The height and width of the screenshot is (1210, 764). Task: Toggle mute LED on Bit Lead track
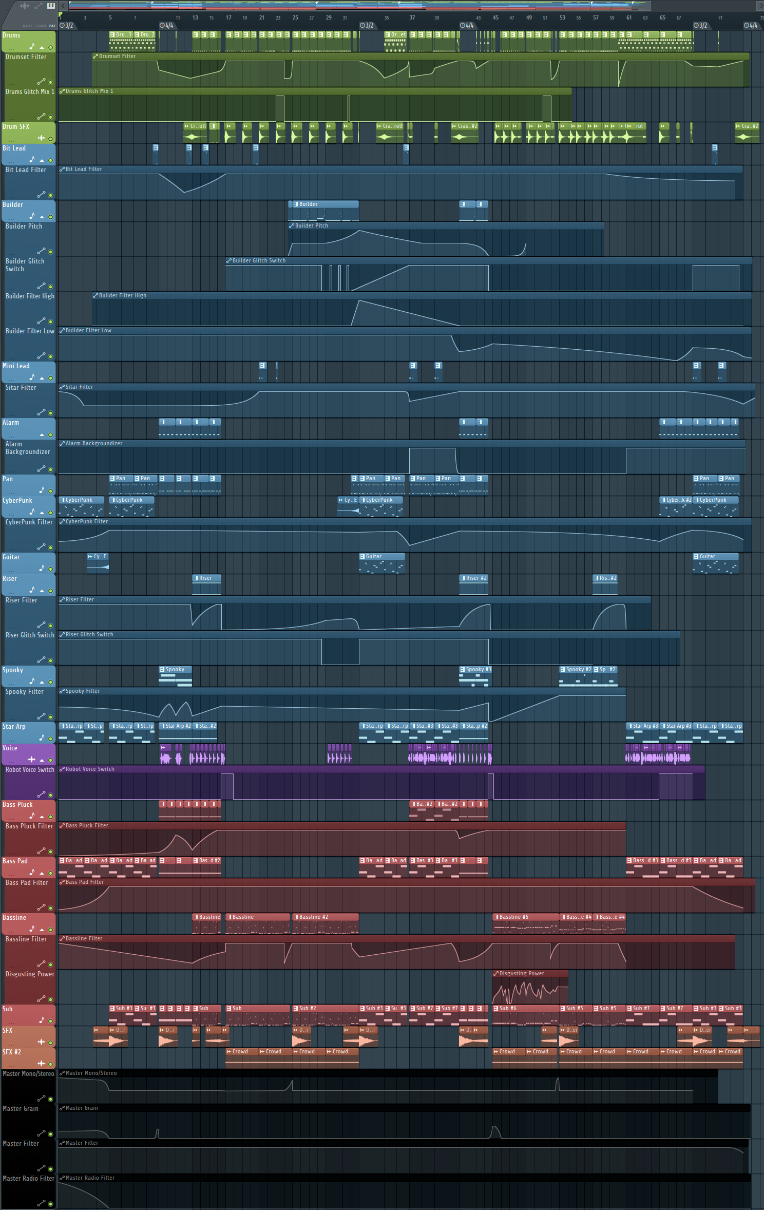point(50,160)
